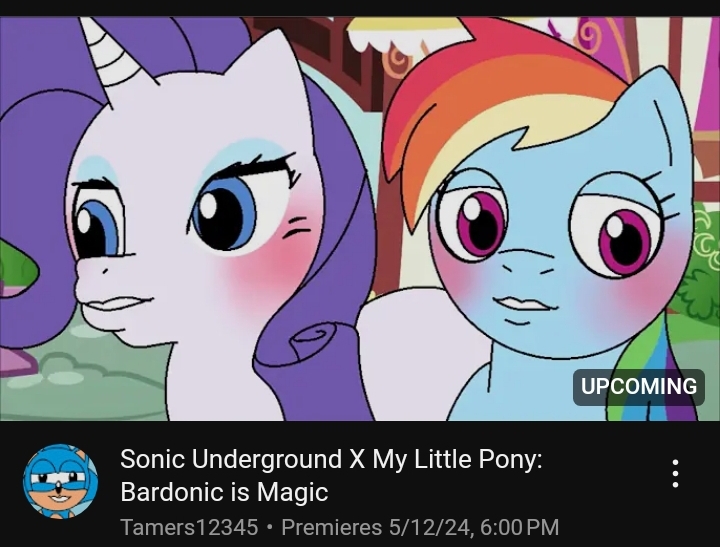Click the UPCOMING badge on the thumbnail

(639, 387)
